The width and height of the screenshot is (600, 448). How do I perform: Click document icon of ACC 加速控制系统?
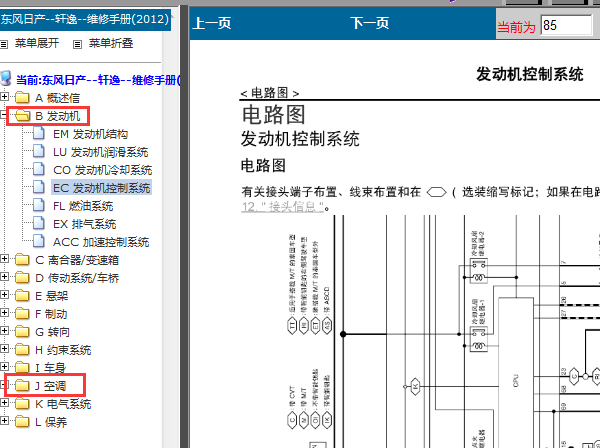(x=39, y=241)
